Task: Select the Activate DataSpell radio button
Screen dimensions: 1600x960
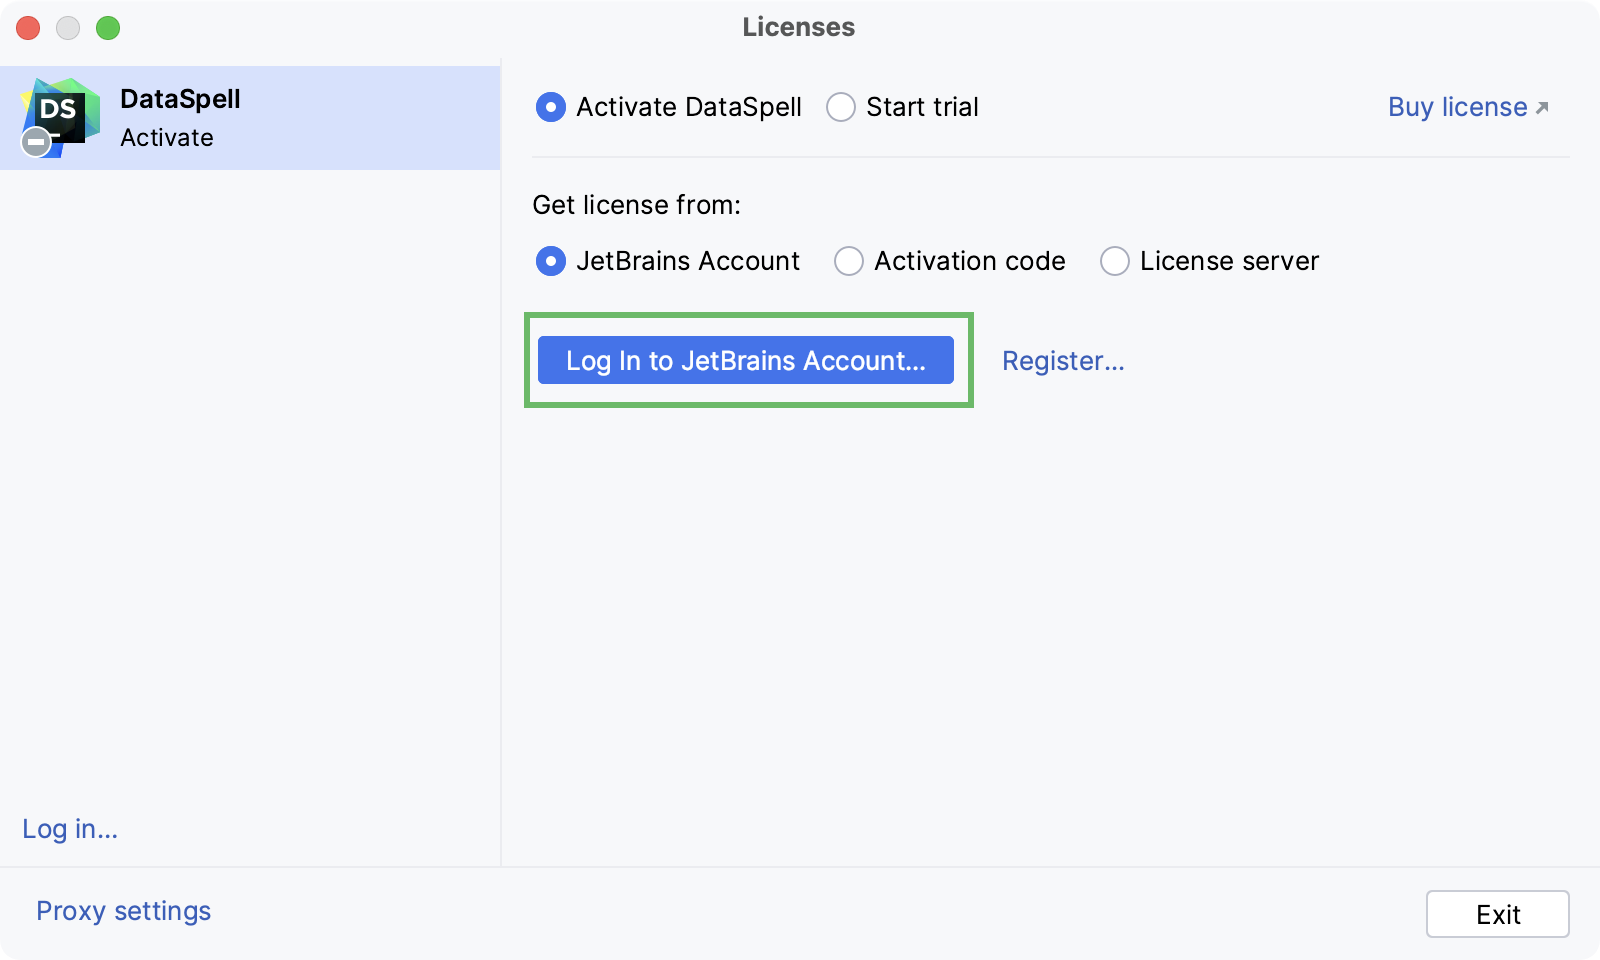Action: tap(551, 107)
